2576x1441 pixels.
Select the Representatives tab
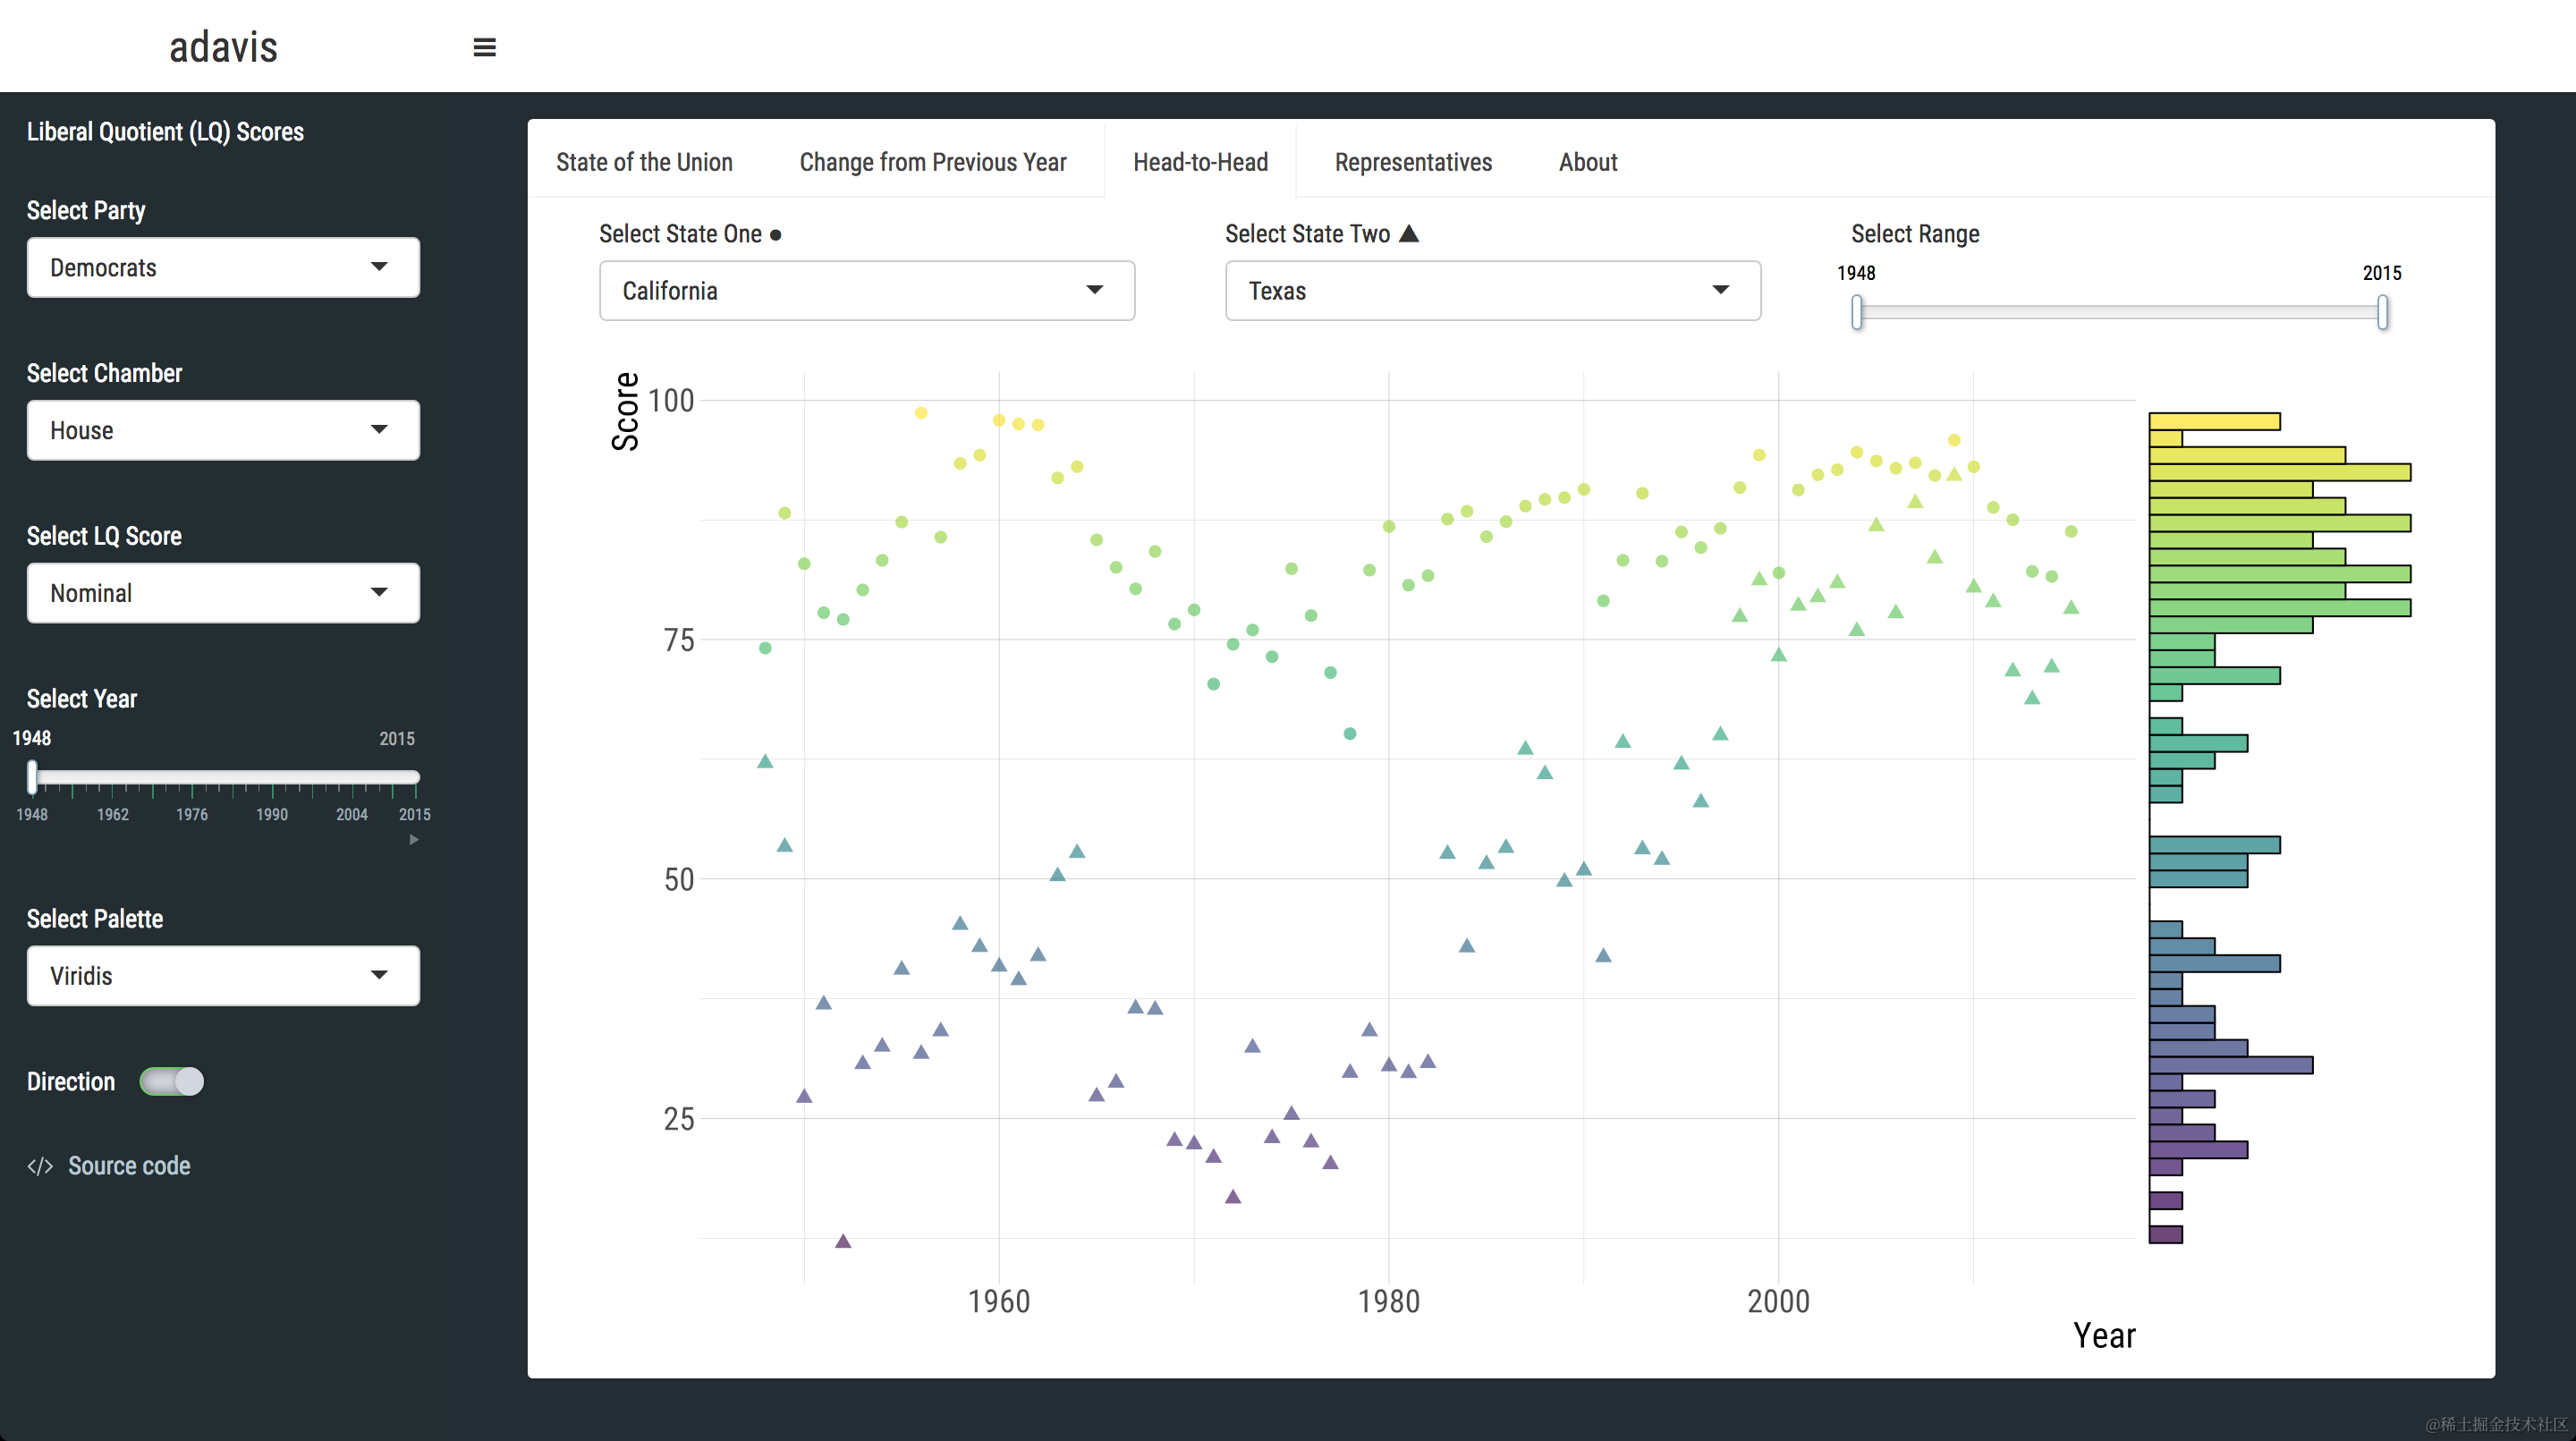(x=1412, y=162)
